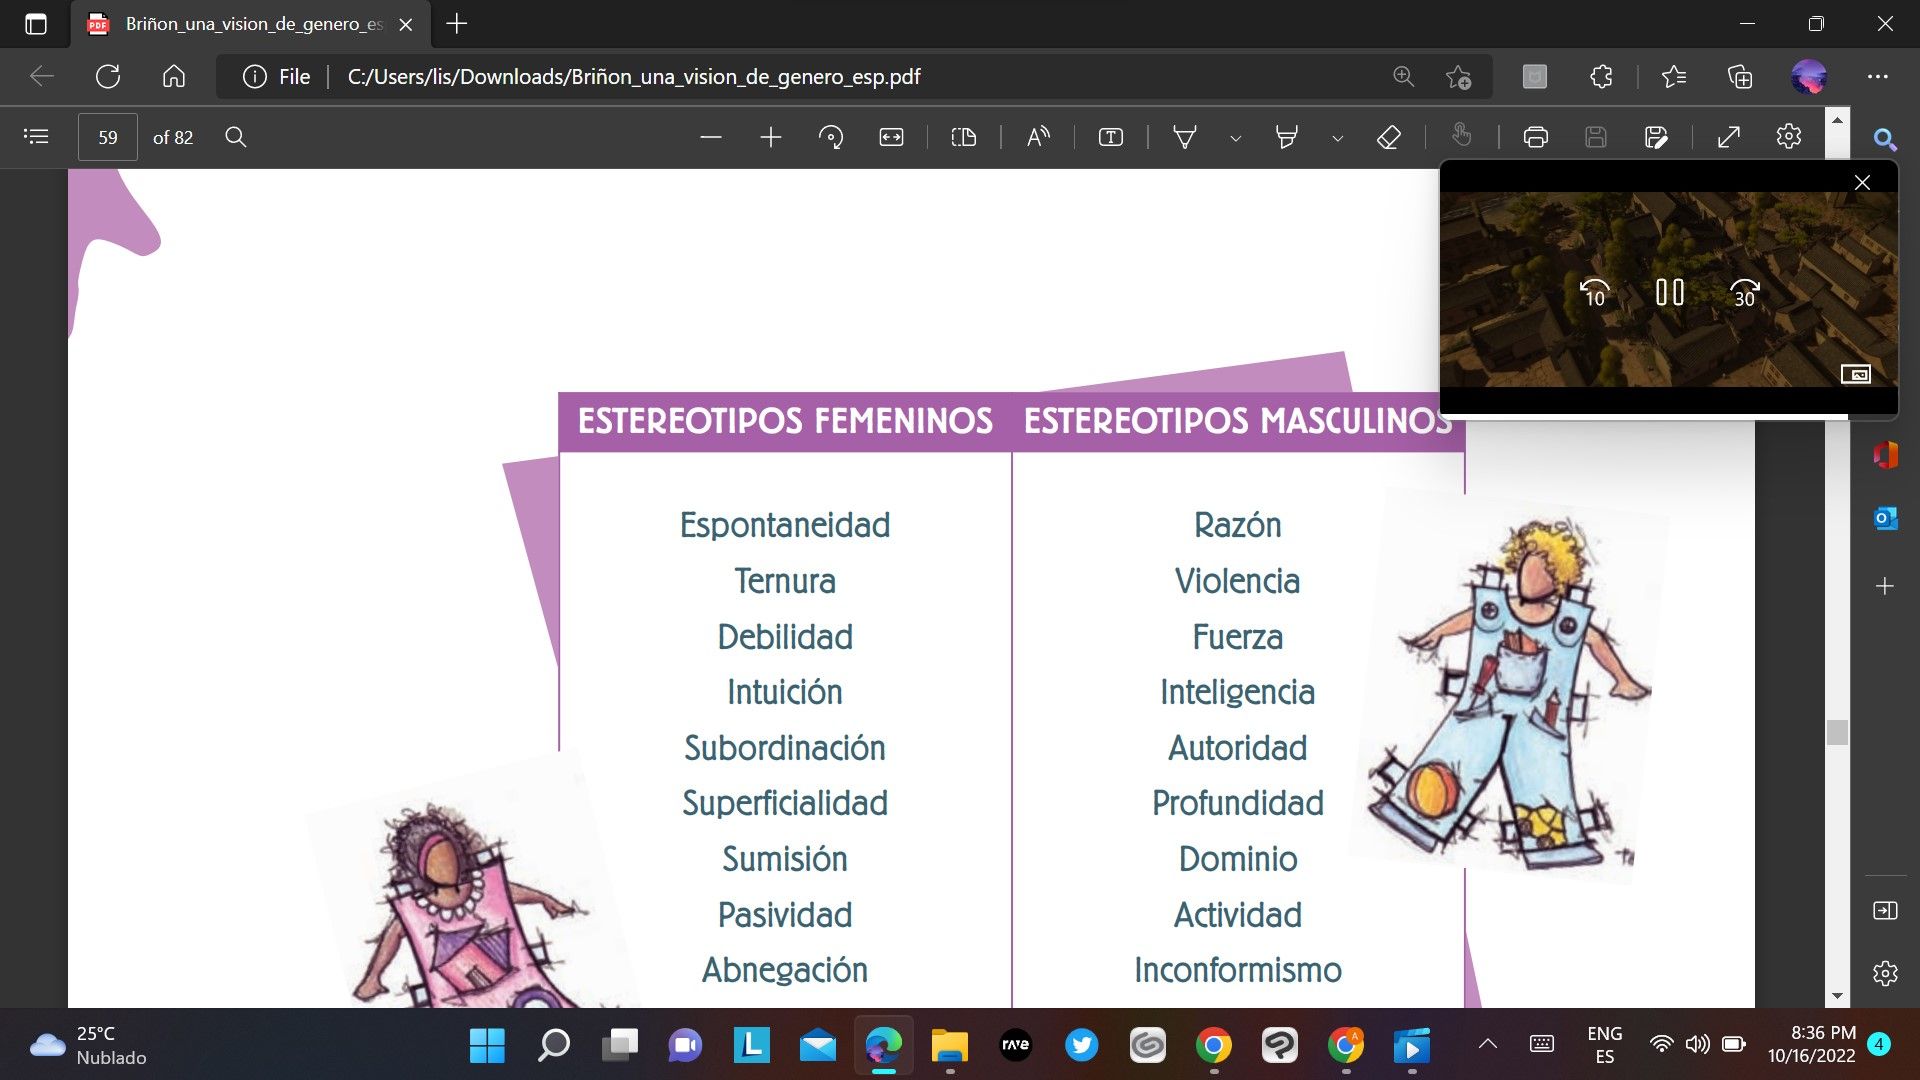Activate the Highlight tool
Image resolution: width=1920 pixels, height=1080 pixels.
tap(1285, 137)
